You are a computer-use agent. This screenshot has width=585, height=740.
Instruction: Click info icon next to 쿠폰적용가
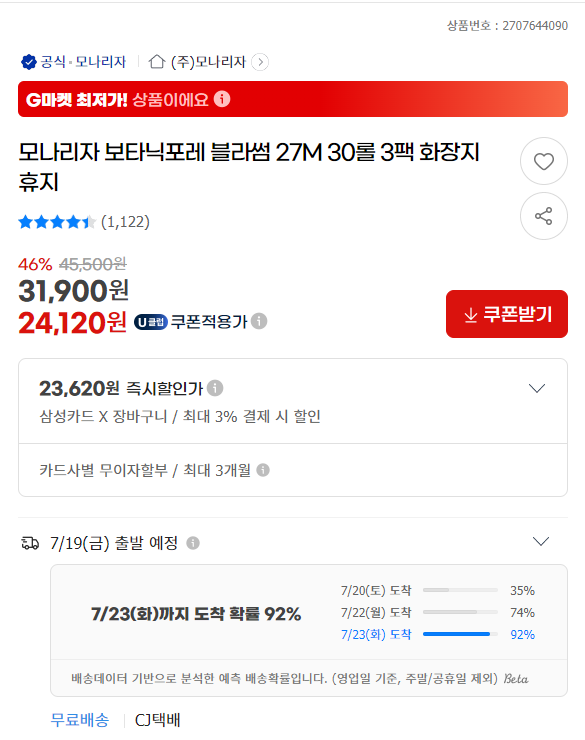pos(259,321)
